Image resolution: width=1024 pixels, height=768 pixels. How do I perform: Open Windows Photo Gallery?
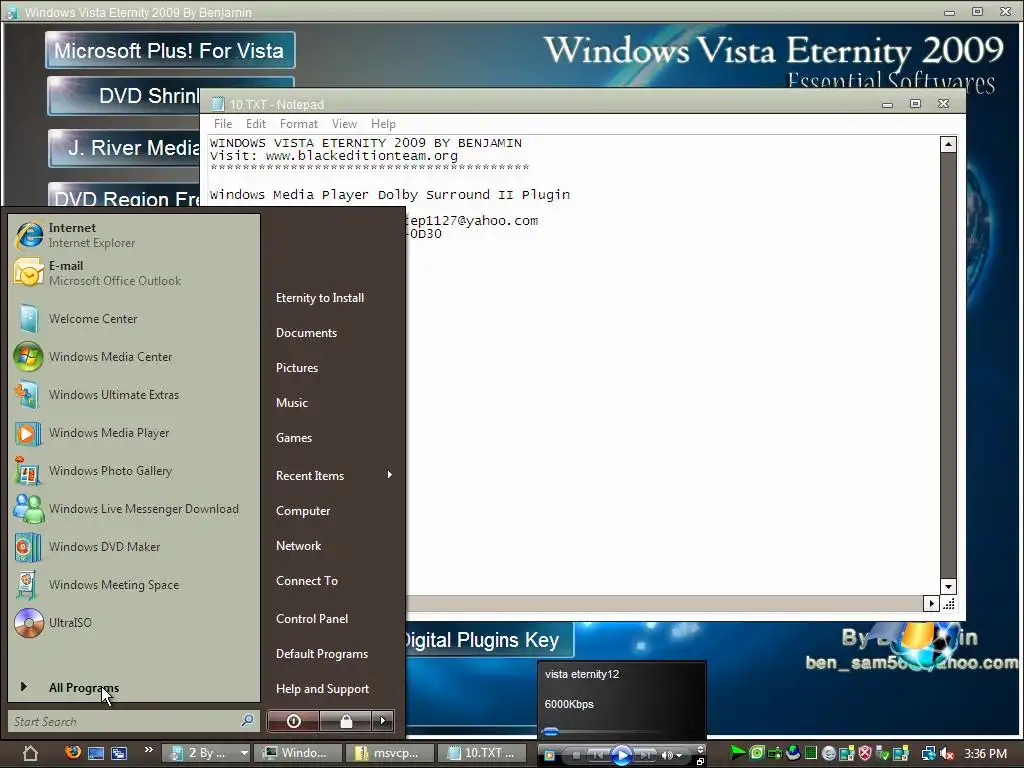point(134,470)
